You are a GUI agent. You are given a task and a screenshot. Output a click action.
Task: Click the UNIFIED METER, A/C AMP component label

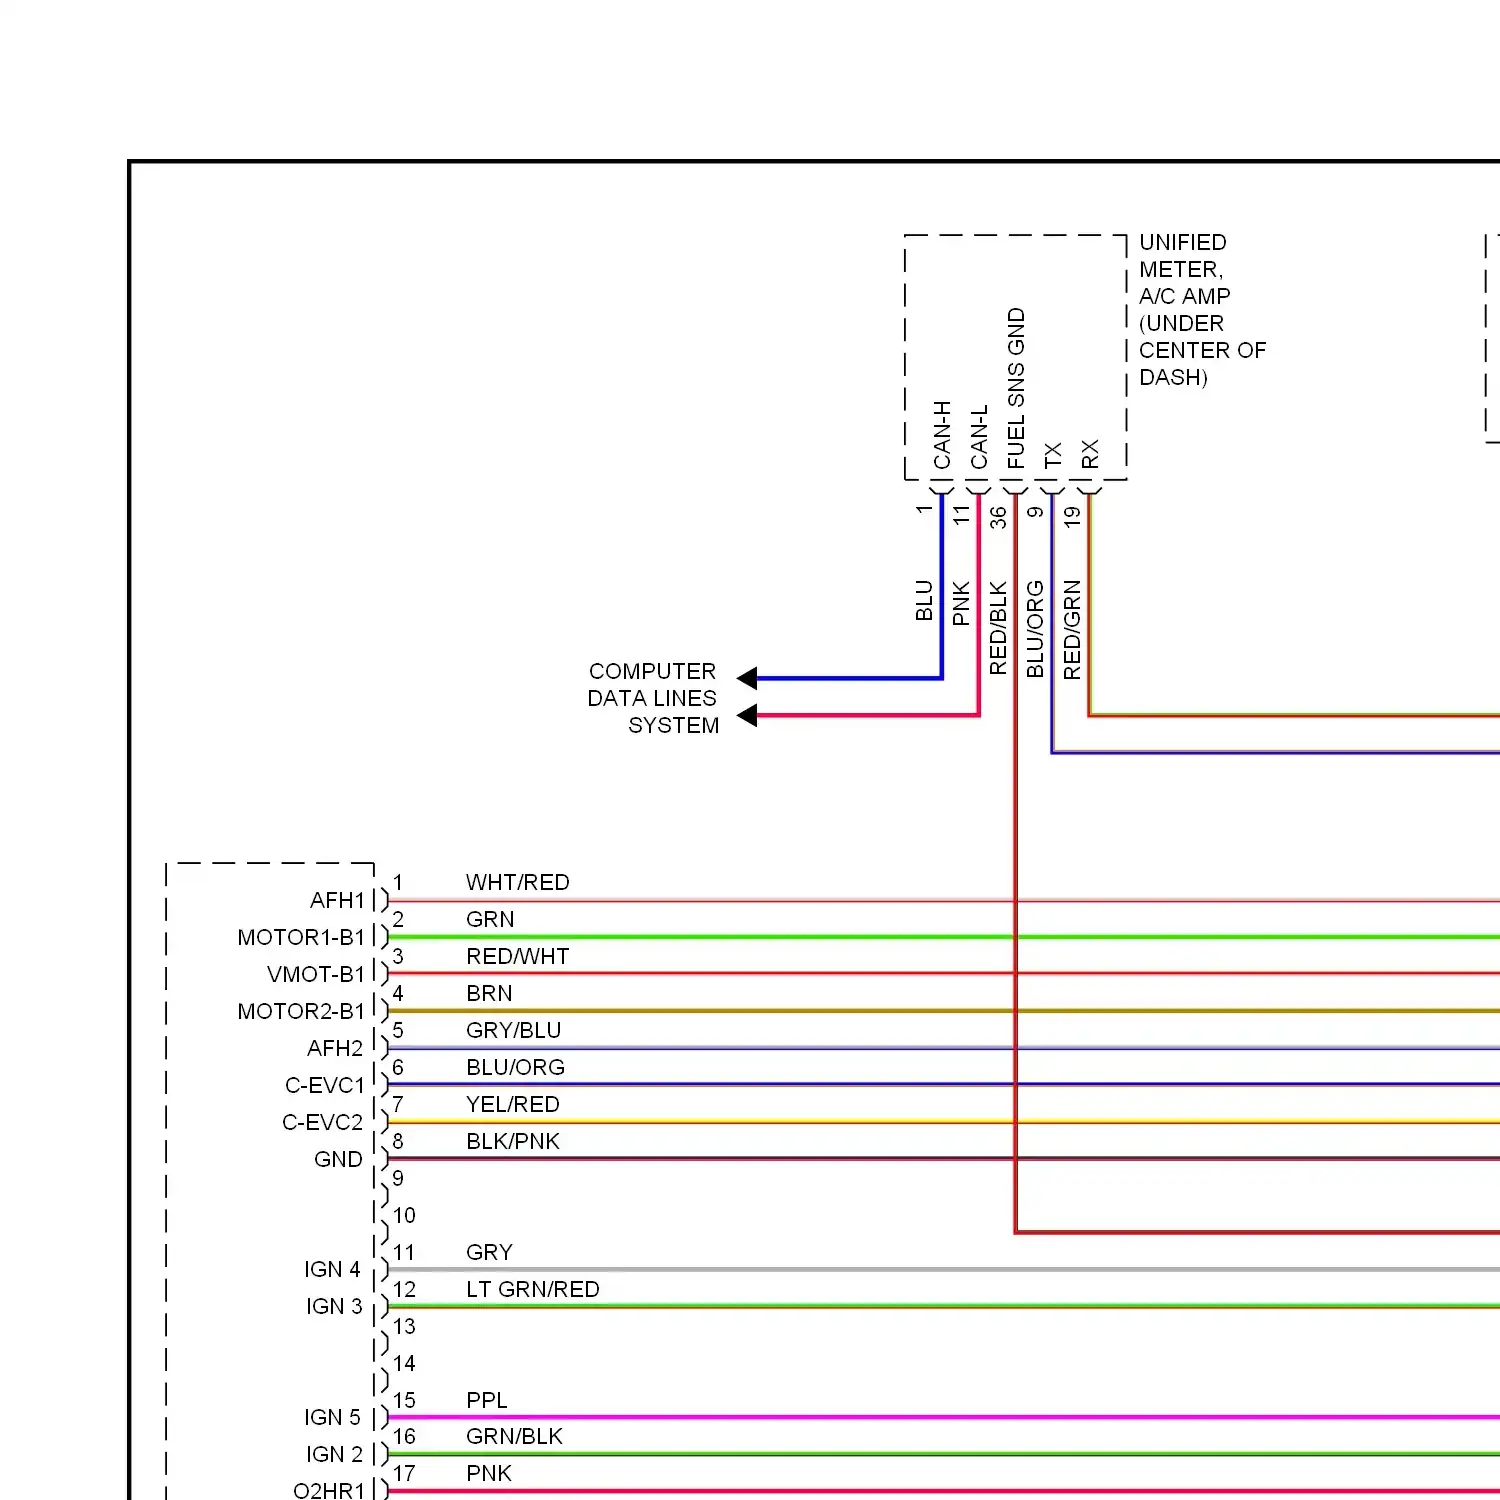(1202, 310)
